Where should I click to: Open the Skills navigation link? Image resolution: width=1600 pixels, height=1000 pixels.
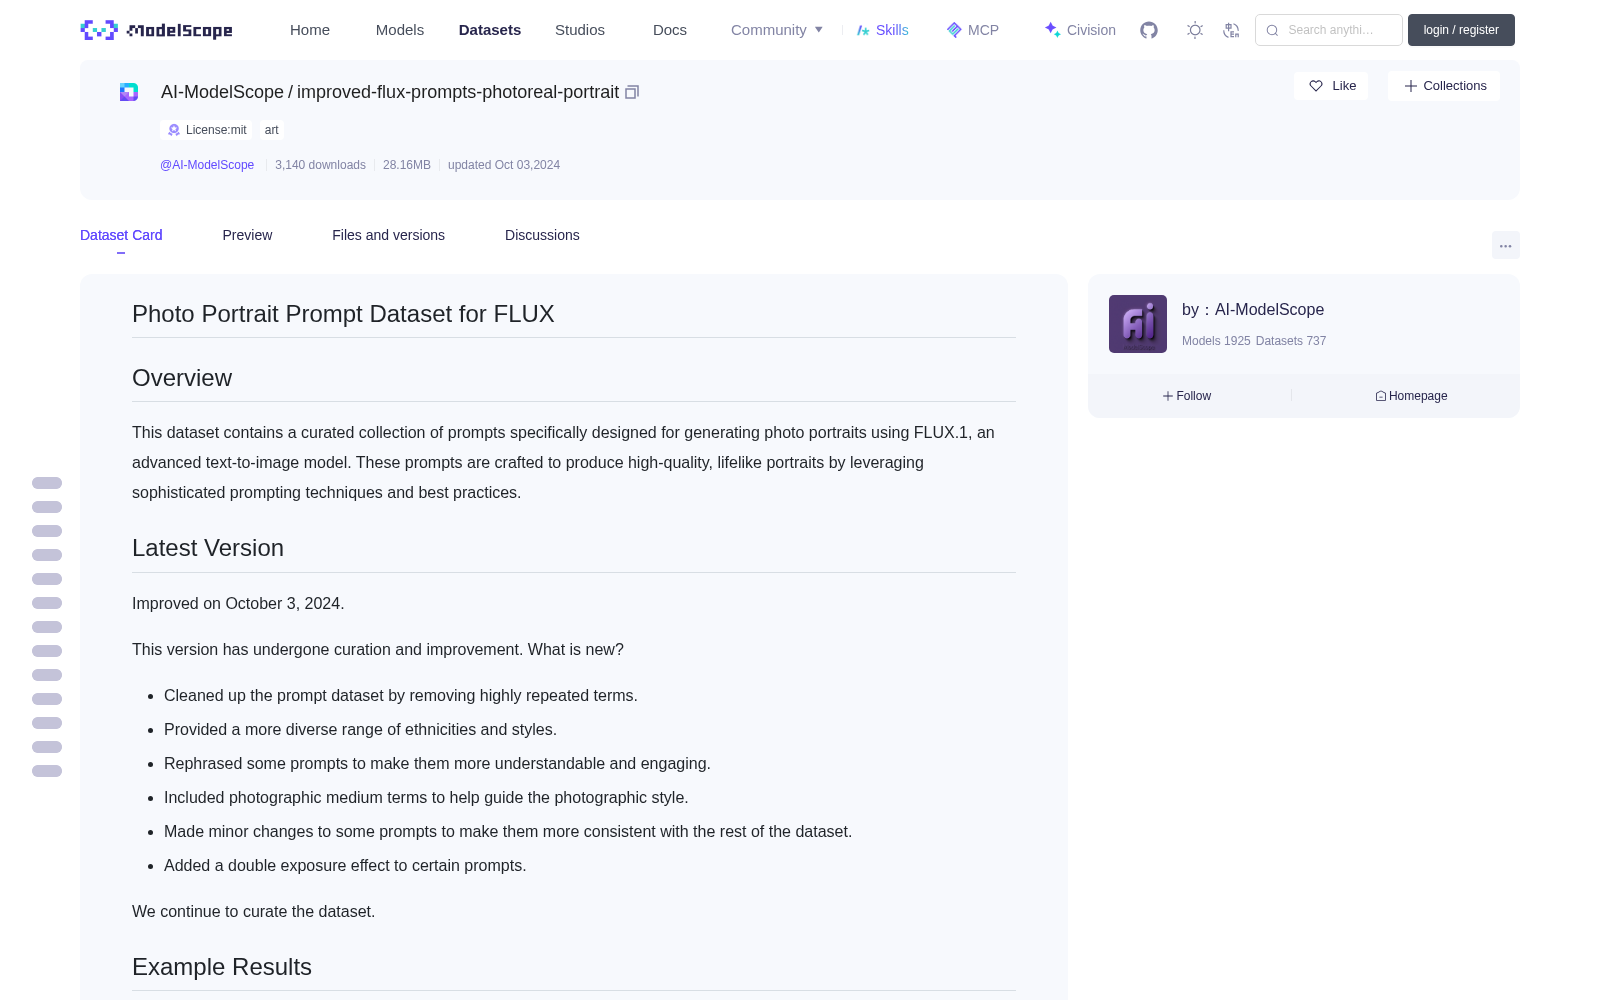(x=883, y=30)
